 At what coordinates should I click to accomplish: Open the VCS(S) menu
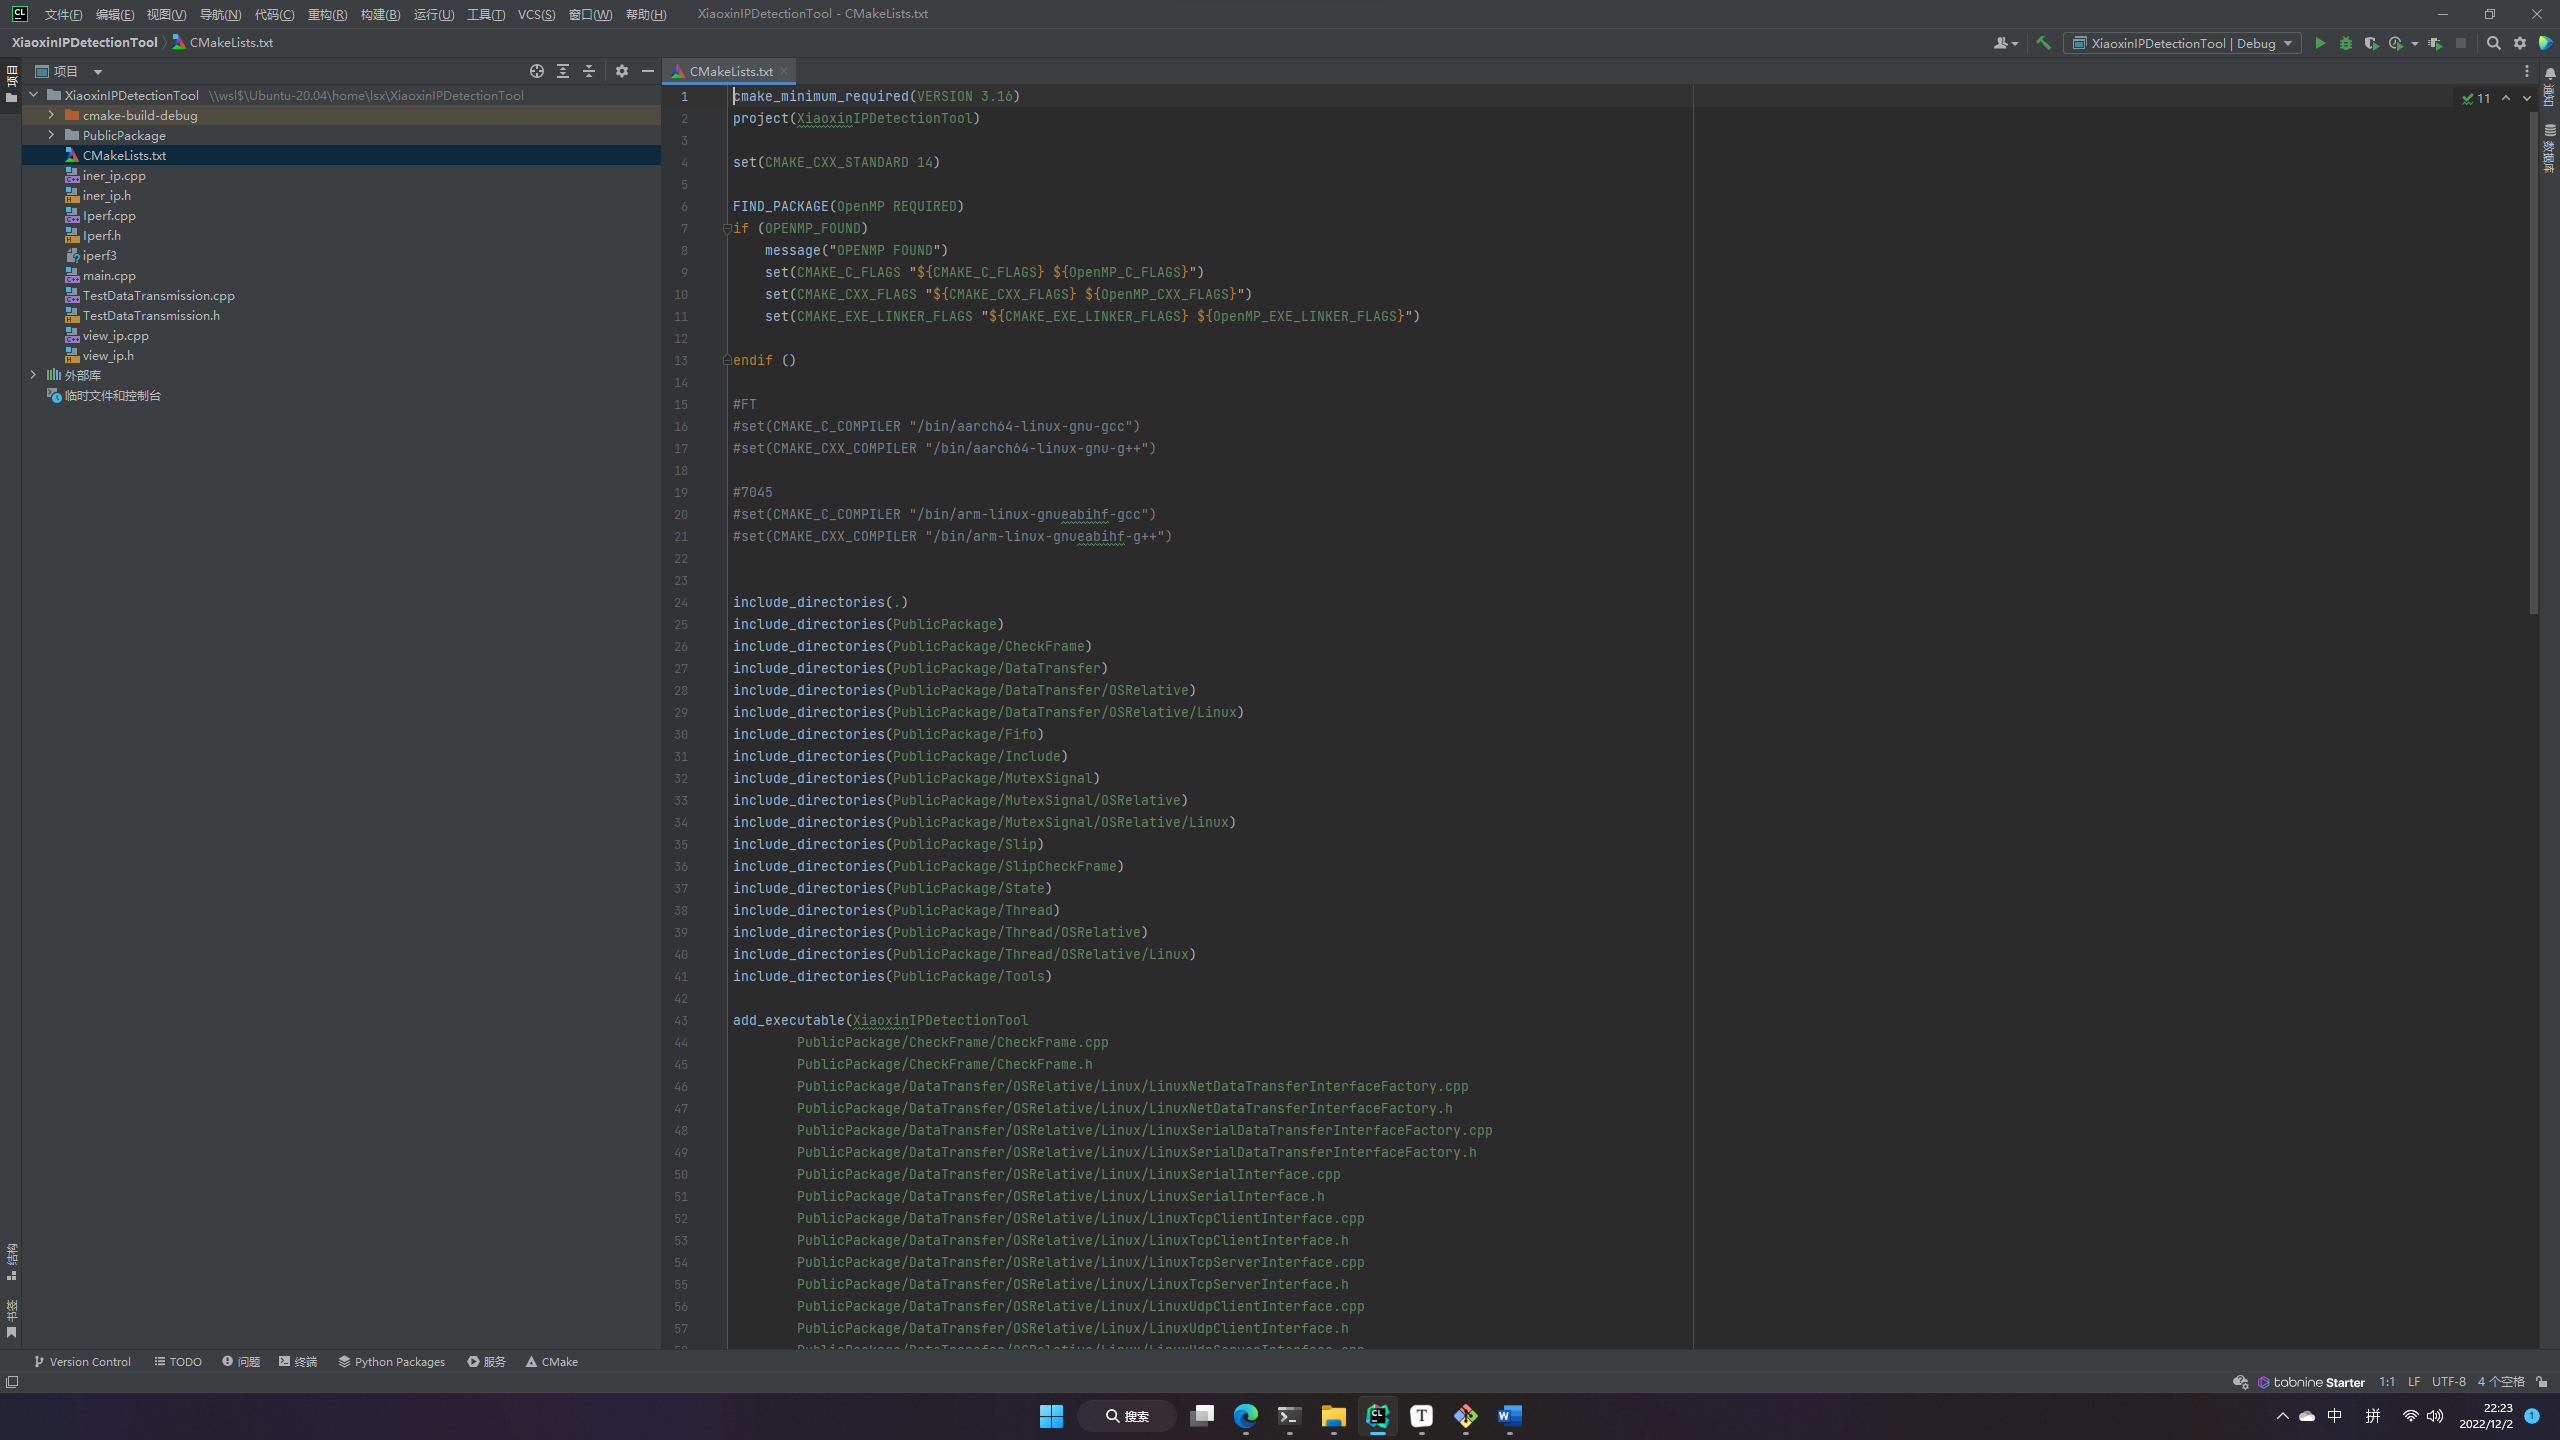pos(536,14)
